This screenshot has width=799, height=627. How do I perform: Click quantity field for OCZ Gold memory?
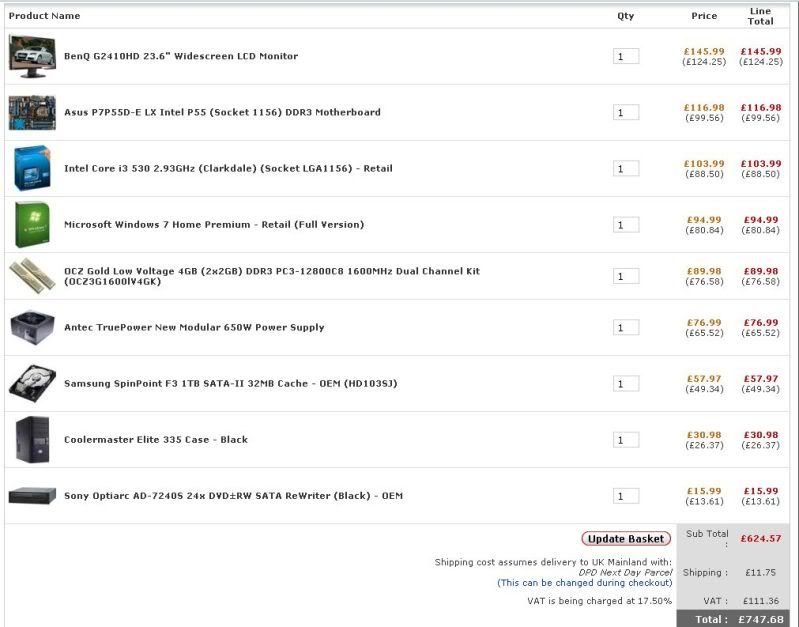(626, 276)
